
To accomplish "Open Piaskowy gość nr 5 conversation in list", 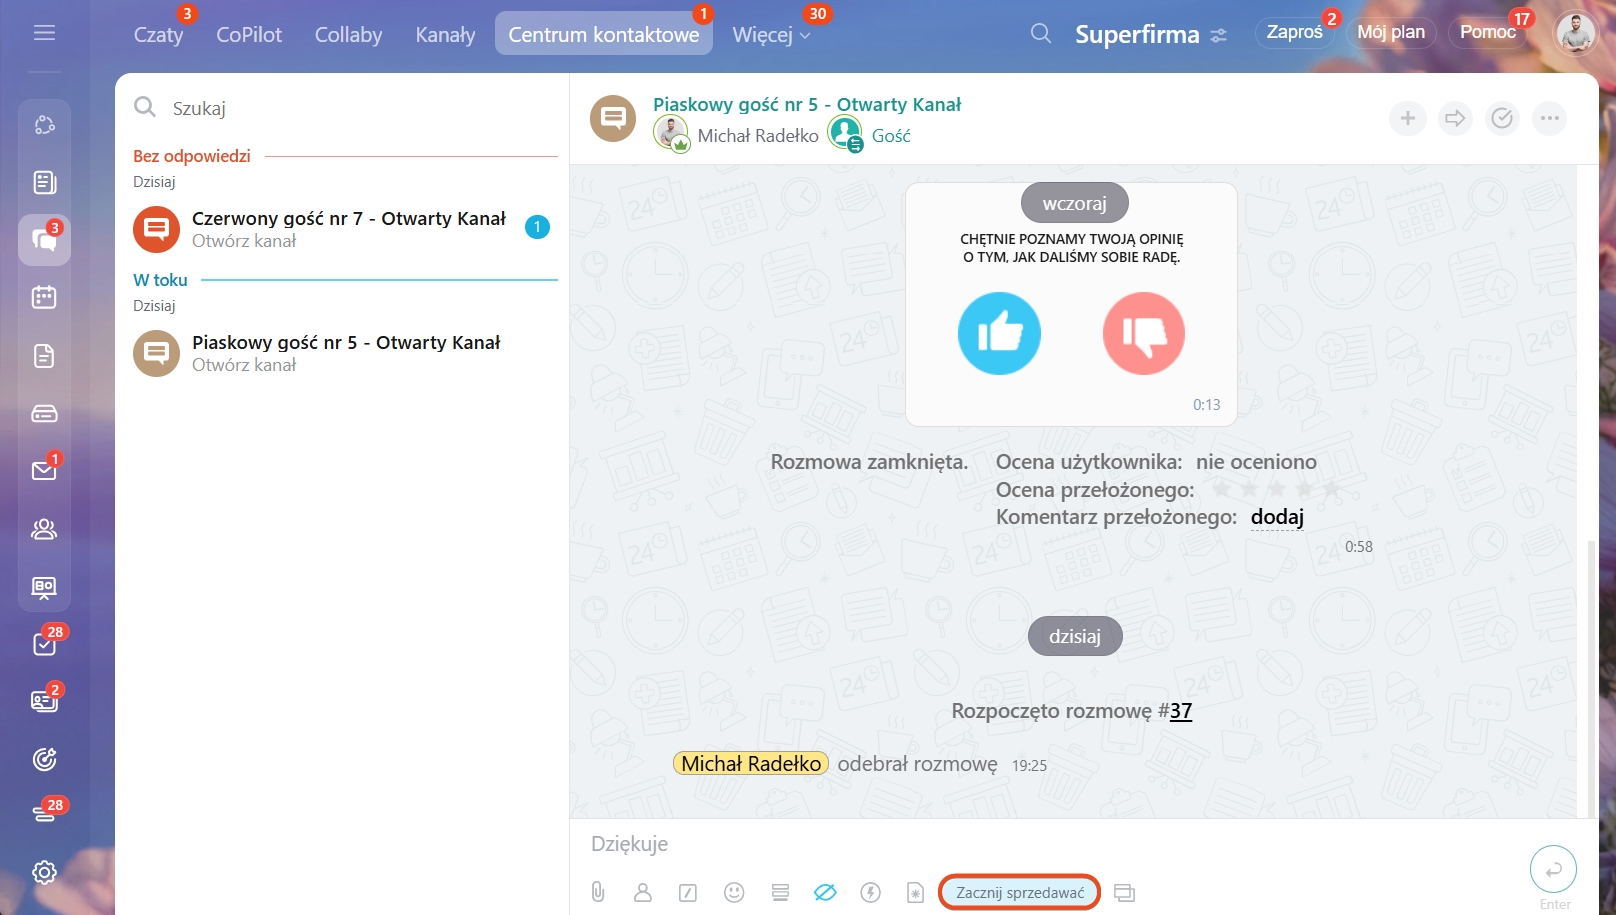I will pyautogui.click(x=342, y=353).
